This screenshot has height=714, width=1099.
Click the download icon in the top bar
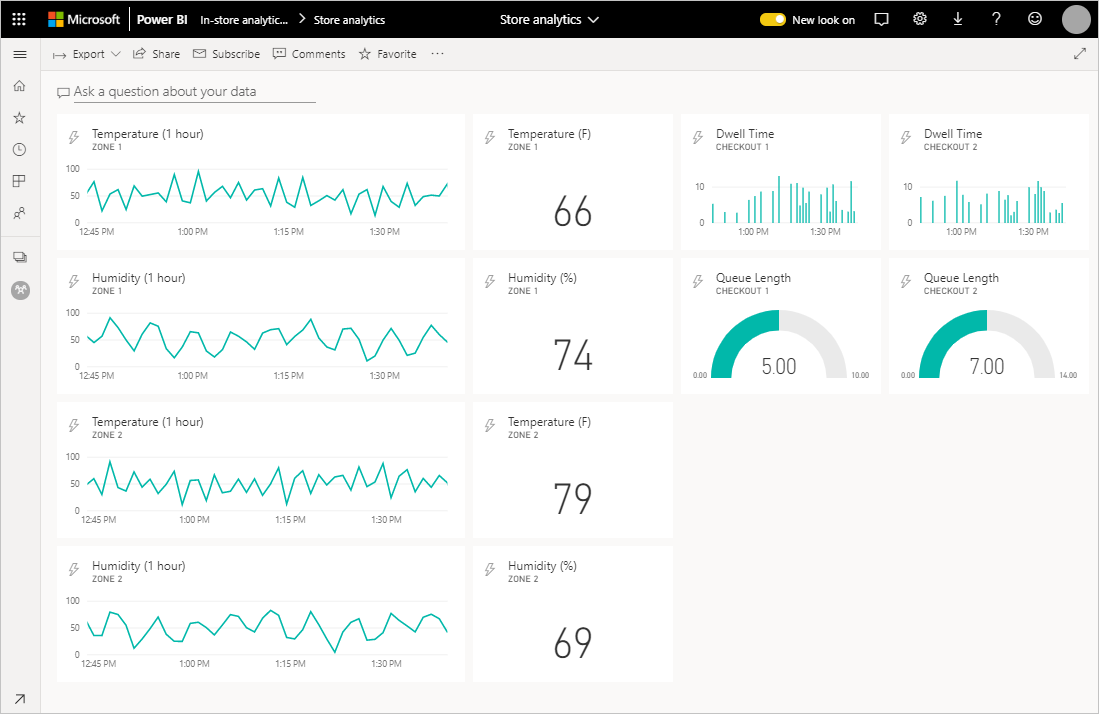click(957, 18)
